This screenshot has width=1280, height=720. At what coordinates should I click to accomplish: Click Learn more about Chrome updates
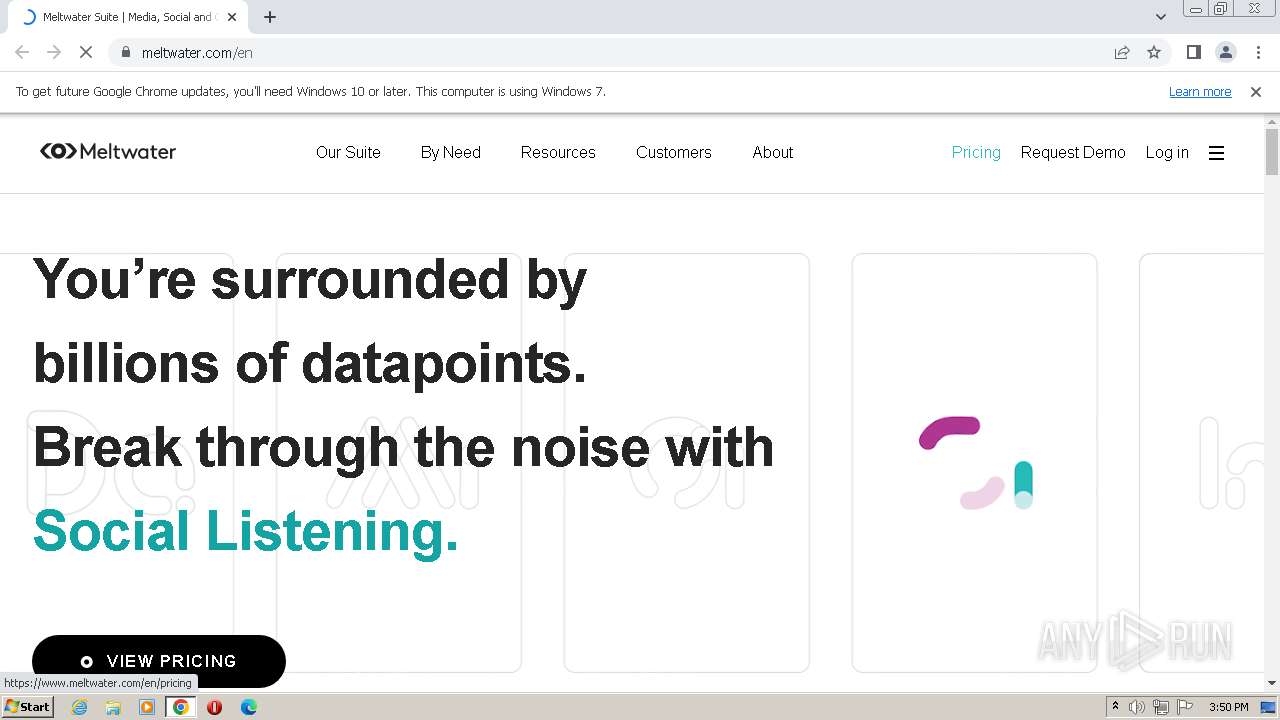[1200, 91]
